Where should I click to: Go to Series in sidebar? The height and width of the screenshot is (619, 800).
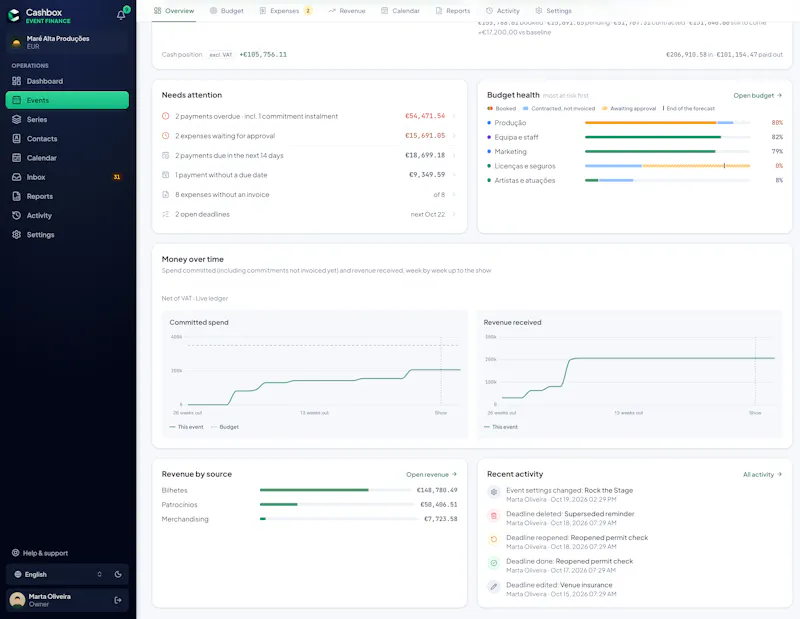(x=67, y=119)
